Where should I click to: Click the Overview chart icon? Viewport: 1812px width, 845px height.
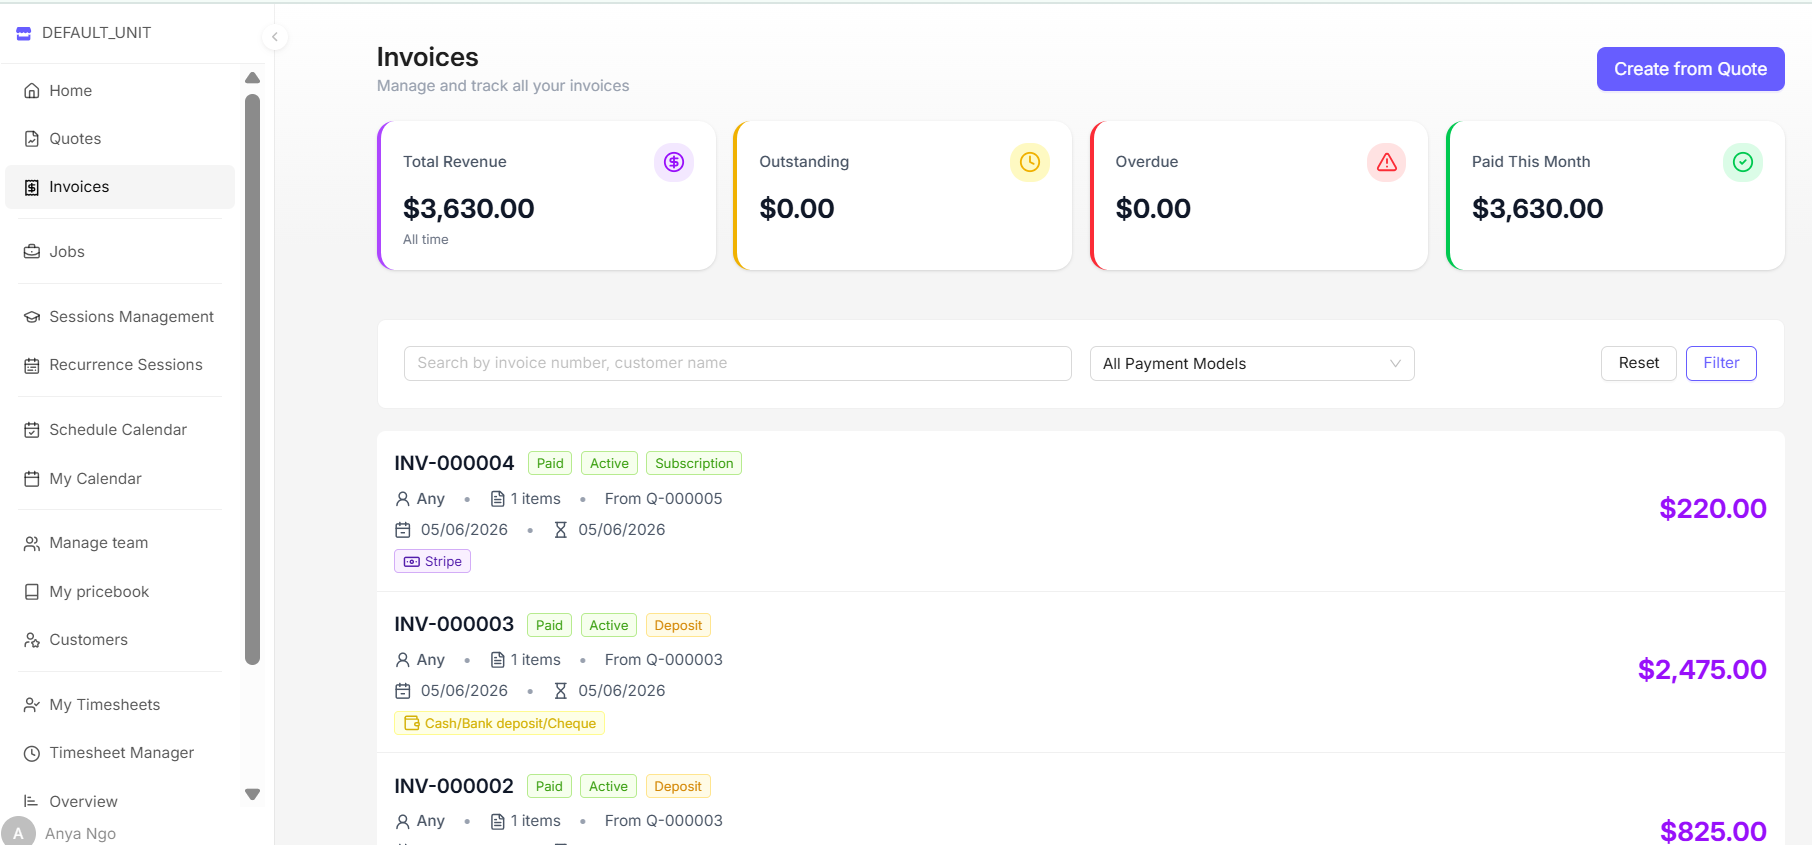32,802
